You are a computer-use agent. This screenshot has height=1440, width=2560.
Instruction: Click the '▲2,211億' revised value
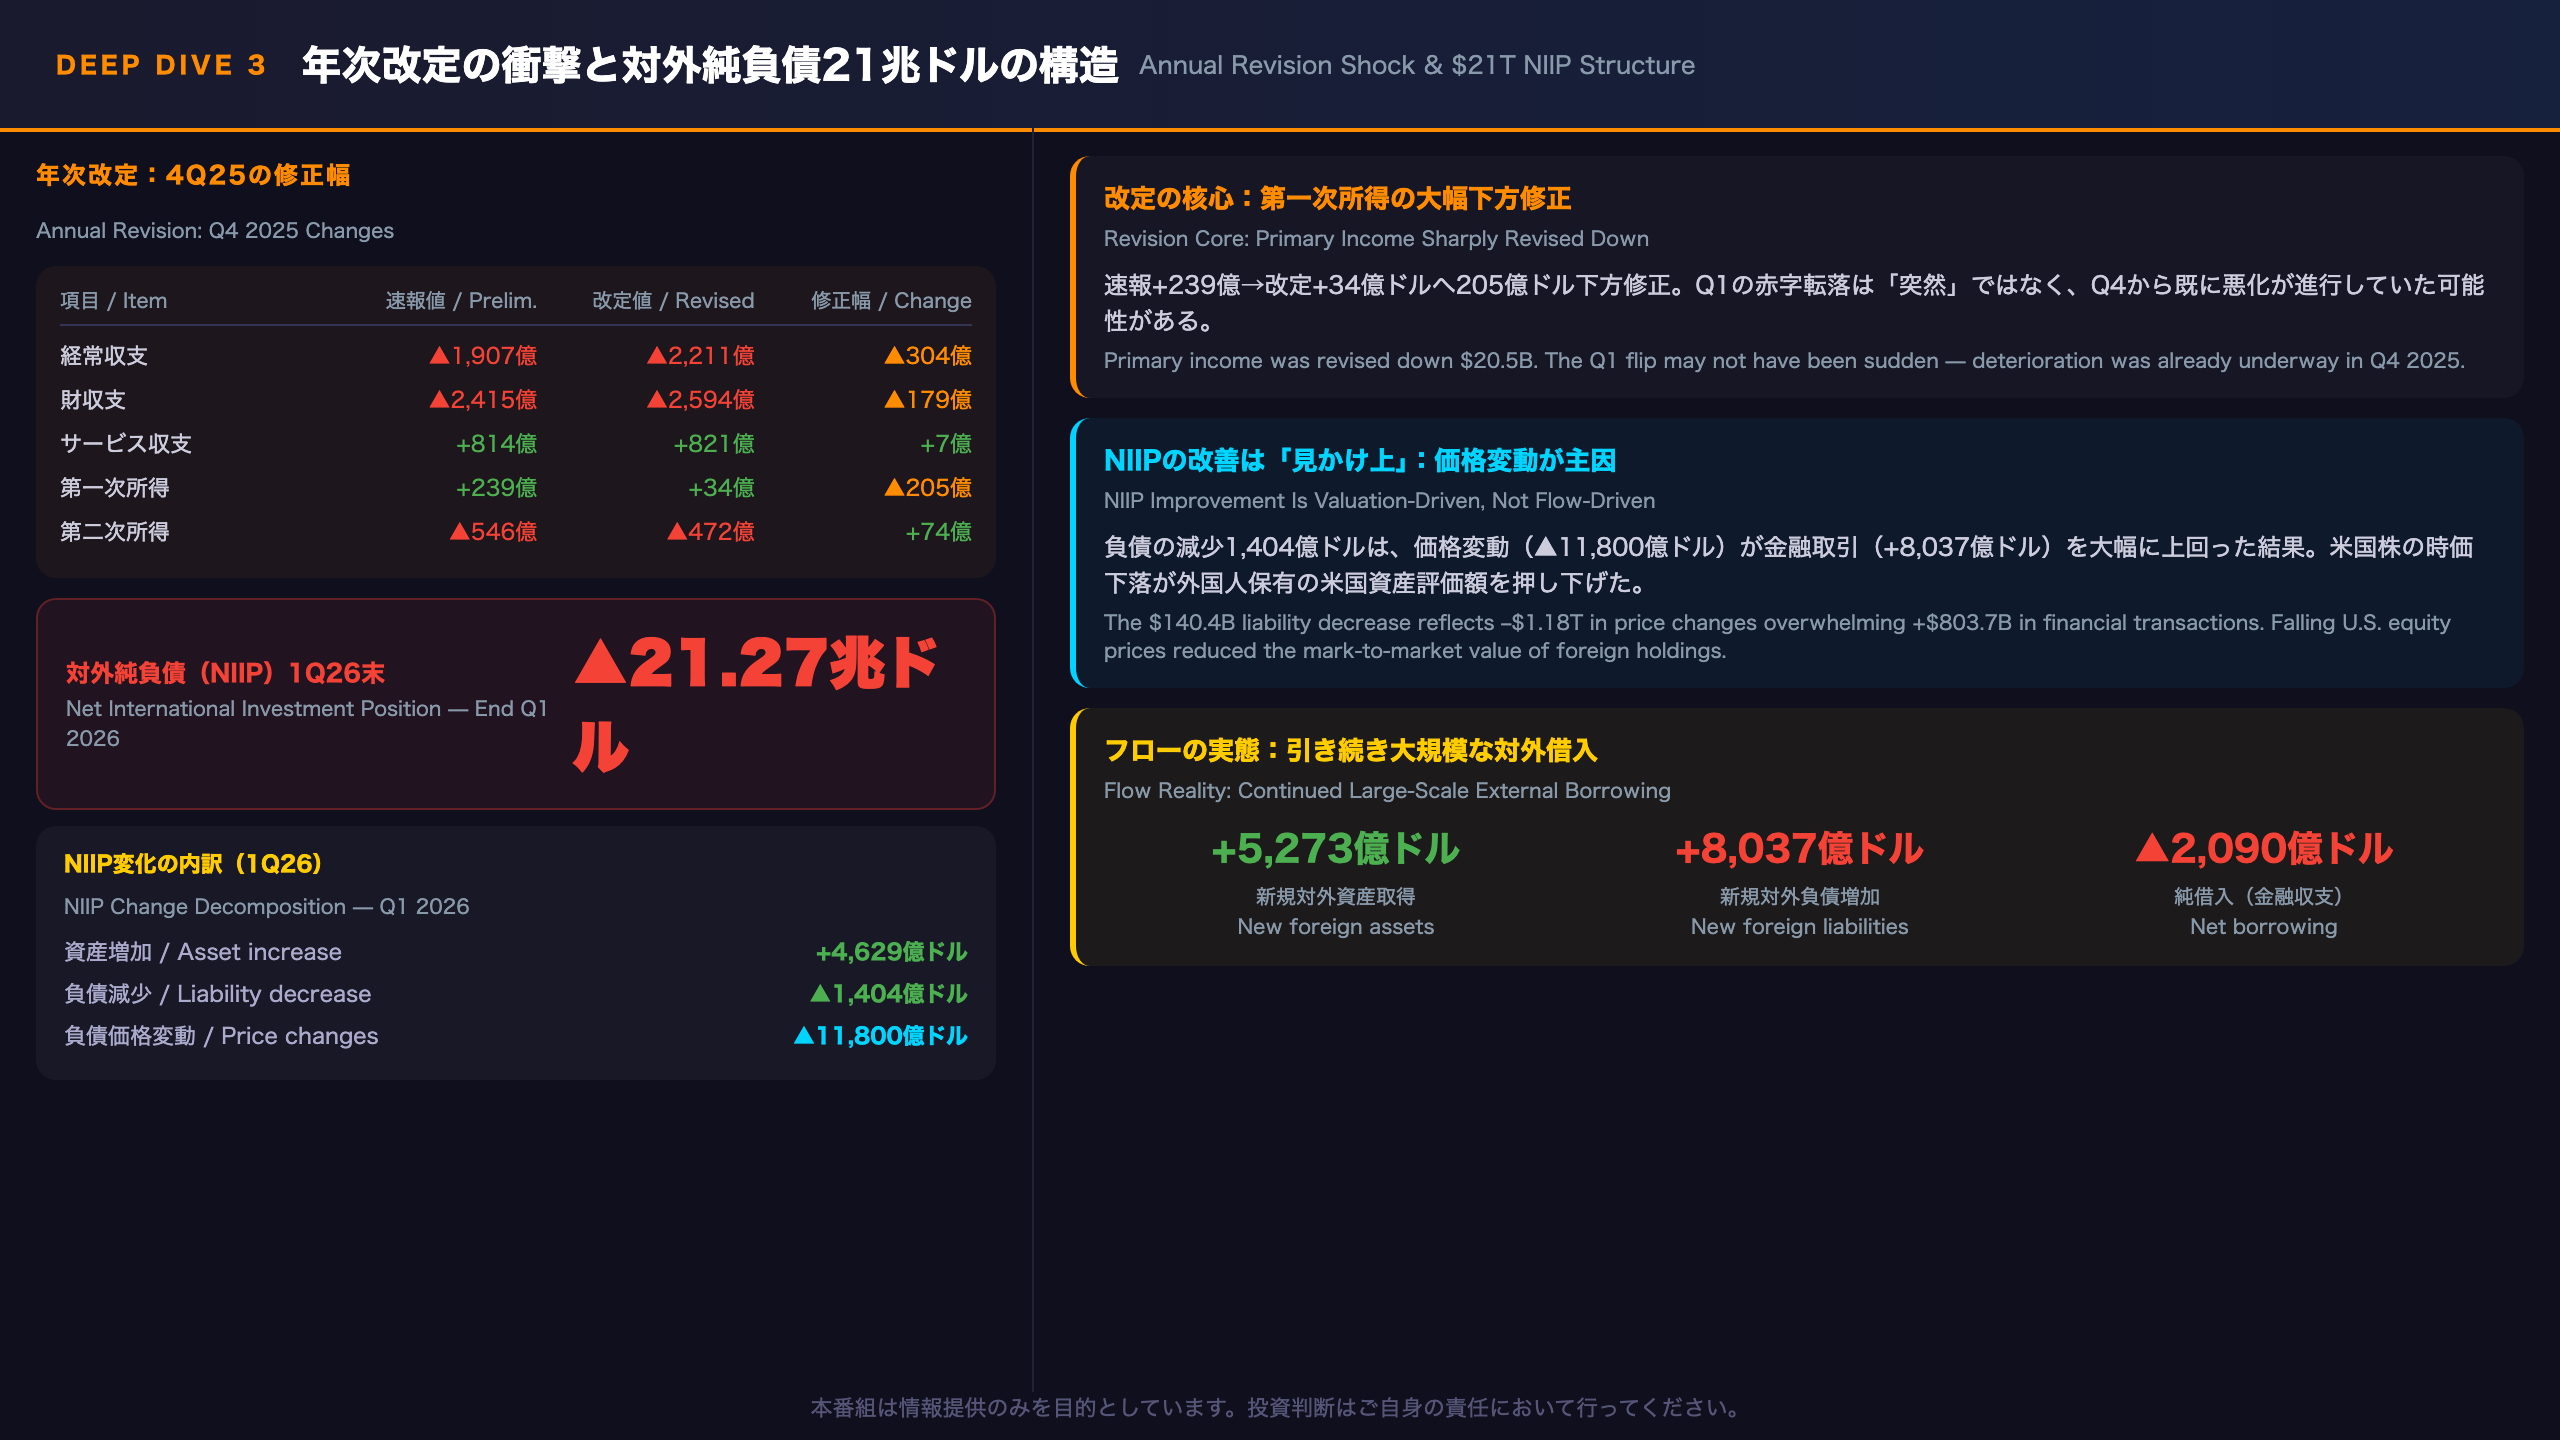click(700, 355)
